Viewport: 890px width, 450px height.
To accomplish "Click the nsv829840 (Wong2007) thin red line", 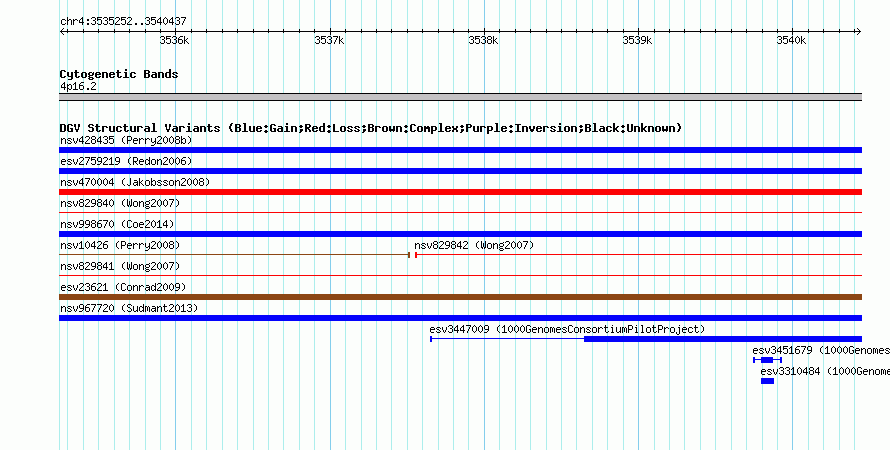I will [x=460, y=213].
